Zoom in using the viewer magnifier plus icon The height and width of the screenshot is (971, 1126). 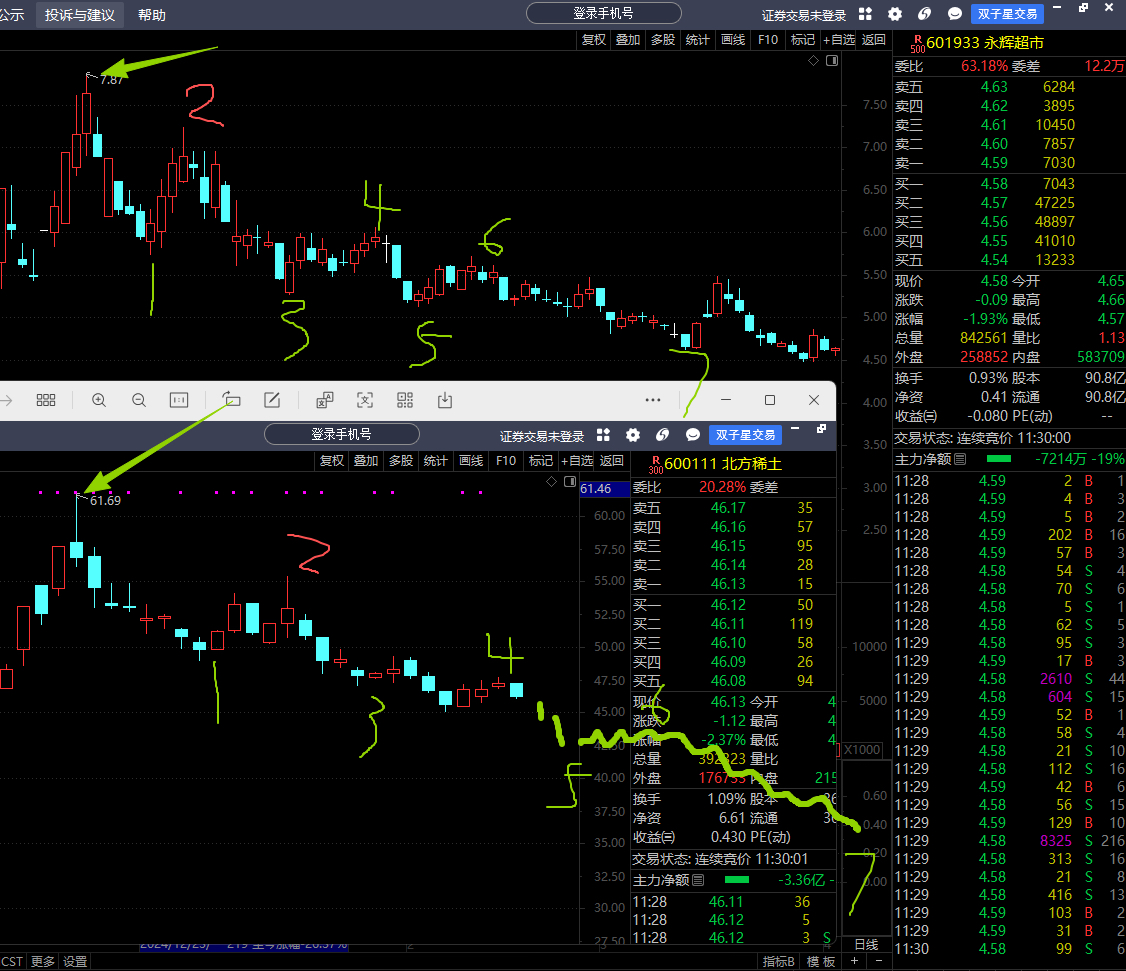99,400
